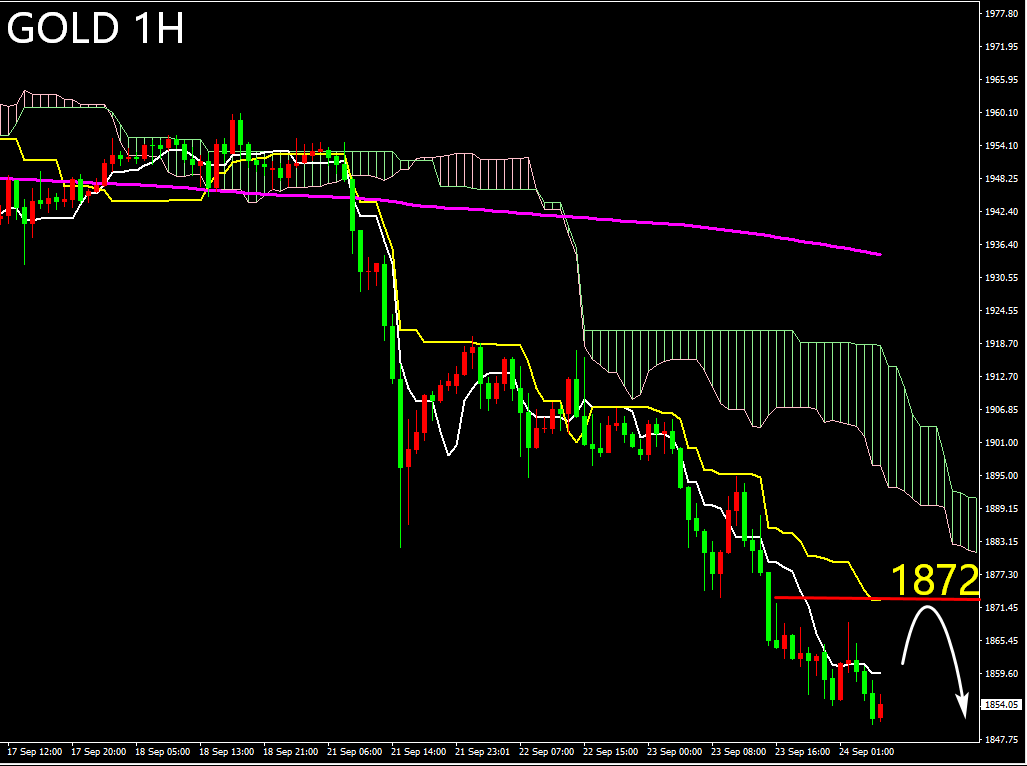
Task: Click the GOLD 1H chart title
Action: click(95, 29)
